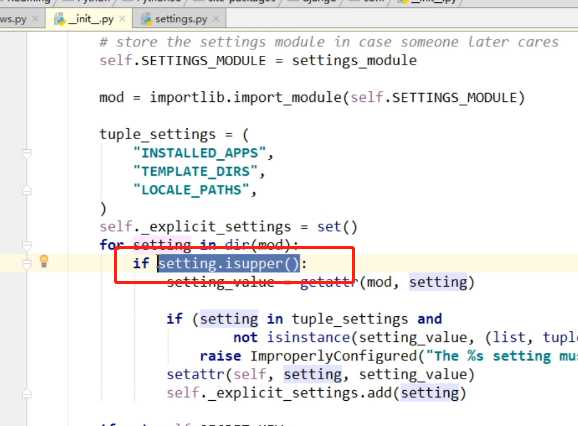578x426 pixels.
Task: Close the settings.py tab
Action: pyautogui.click(x=216, y=19)
